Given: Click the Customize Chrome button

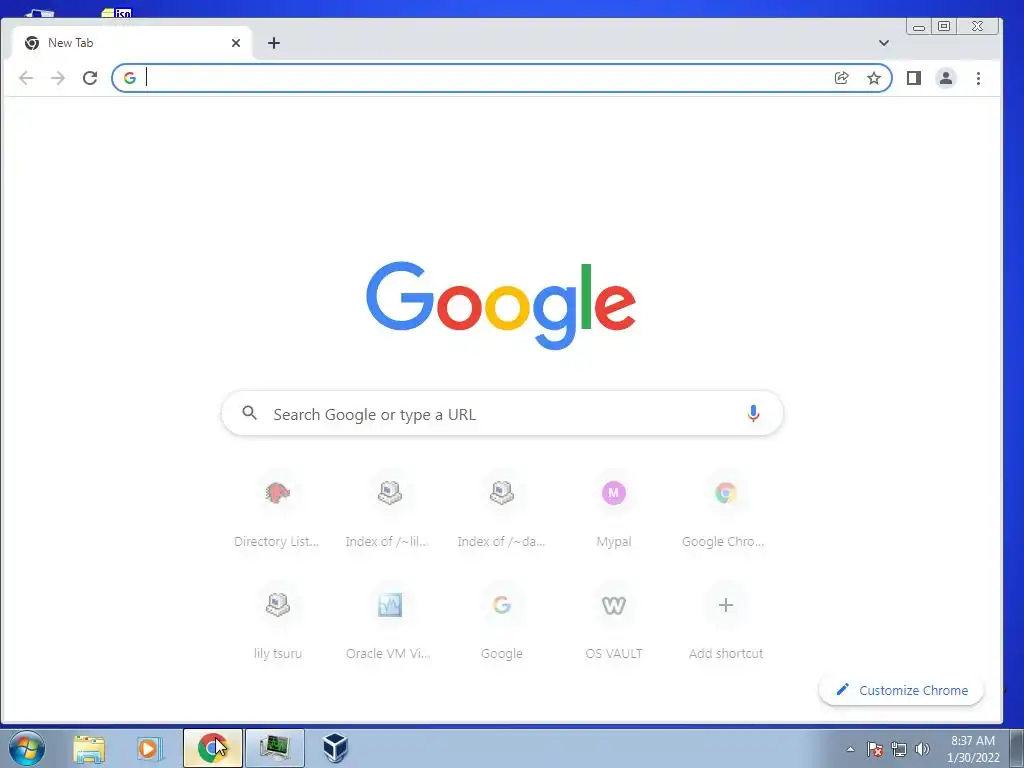Looking at the screenshot, I should click(901, 690).
